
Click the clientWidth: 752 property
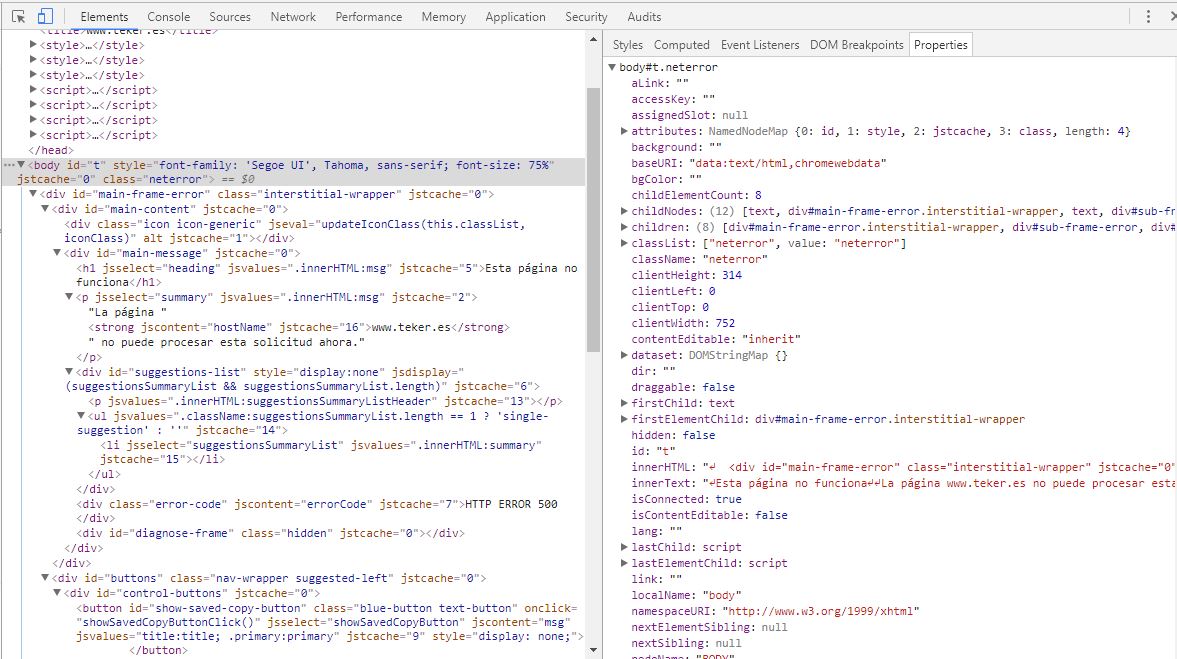pos(683,323)
